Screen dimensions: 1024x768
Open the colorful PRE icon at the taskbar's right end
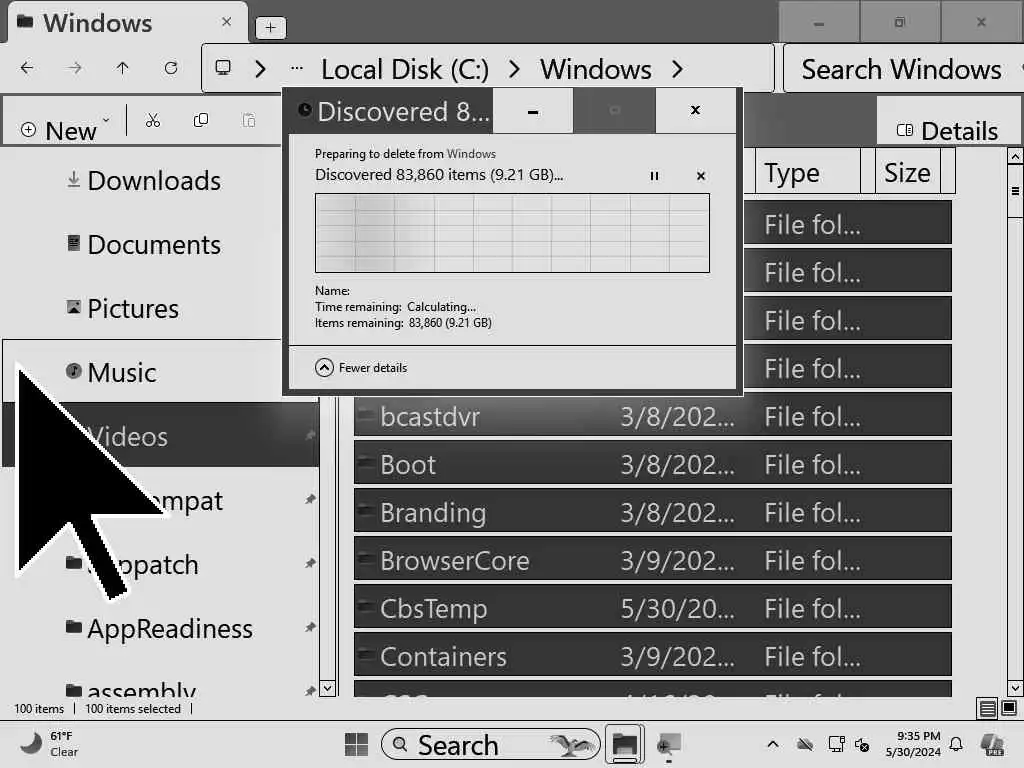[993, 744]
